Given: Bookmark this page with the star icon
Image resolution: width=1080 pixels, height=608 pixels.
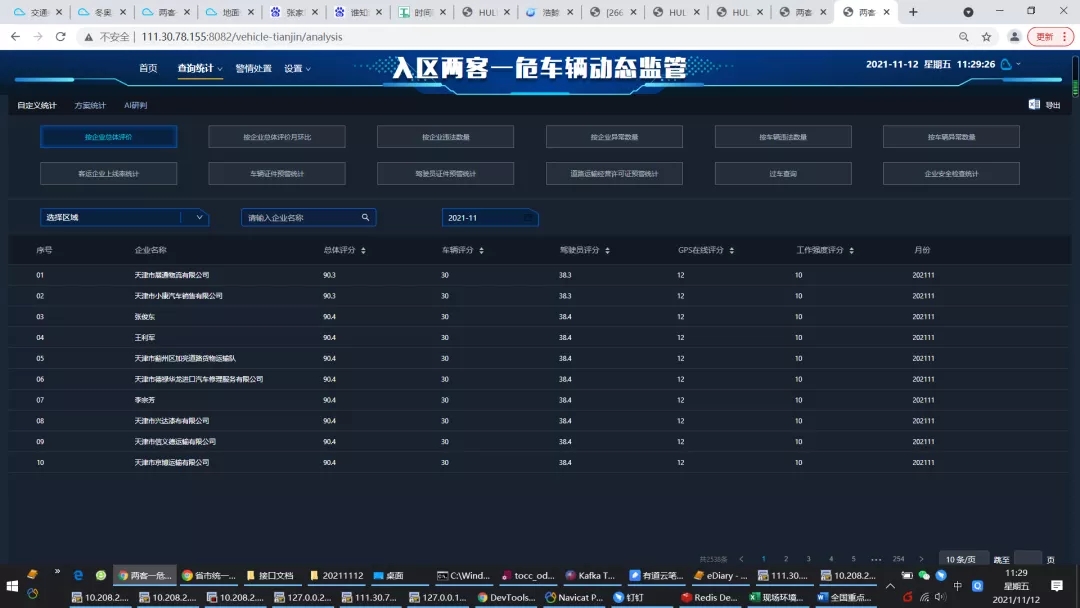Looking at the screenshot, I should pos(986,37).
